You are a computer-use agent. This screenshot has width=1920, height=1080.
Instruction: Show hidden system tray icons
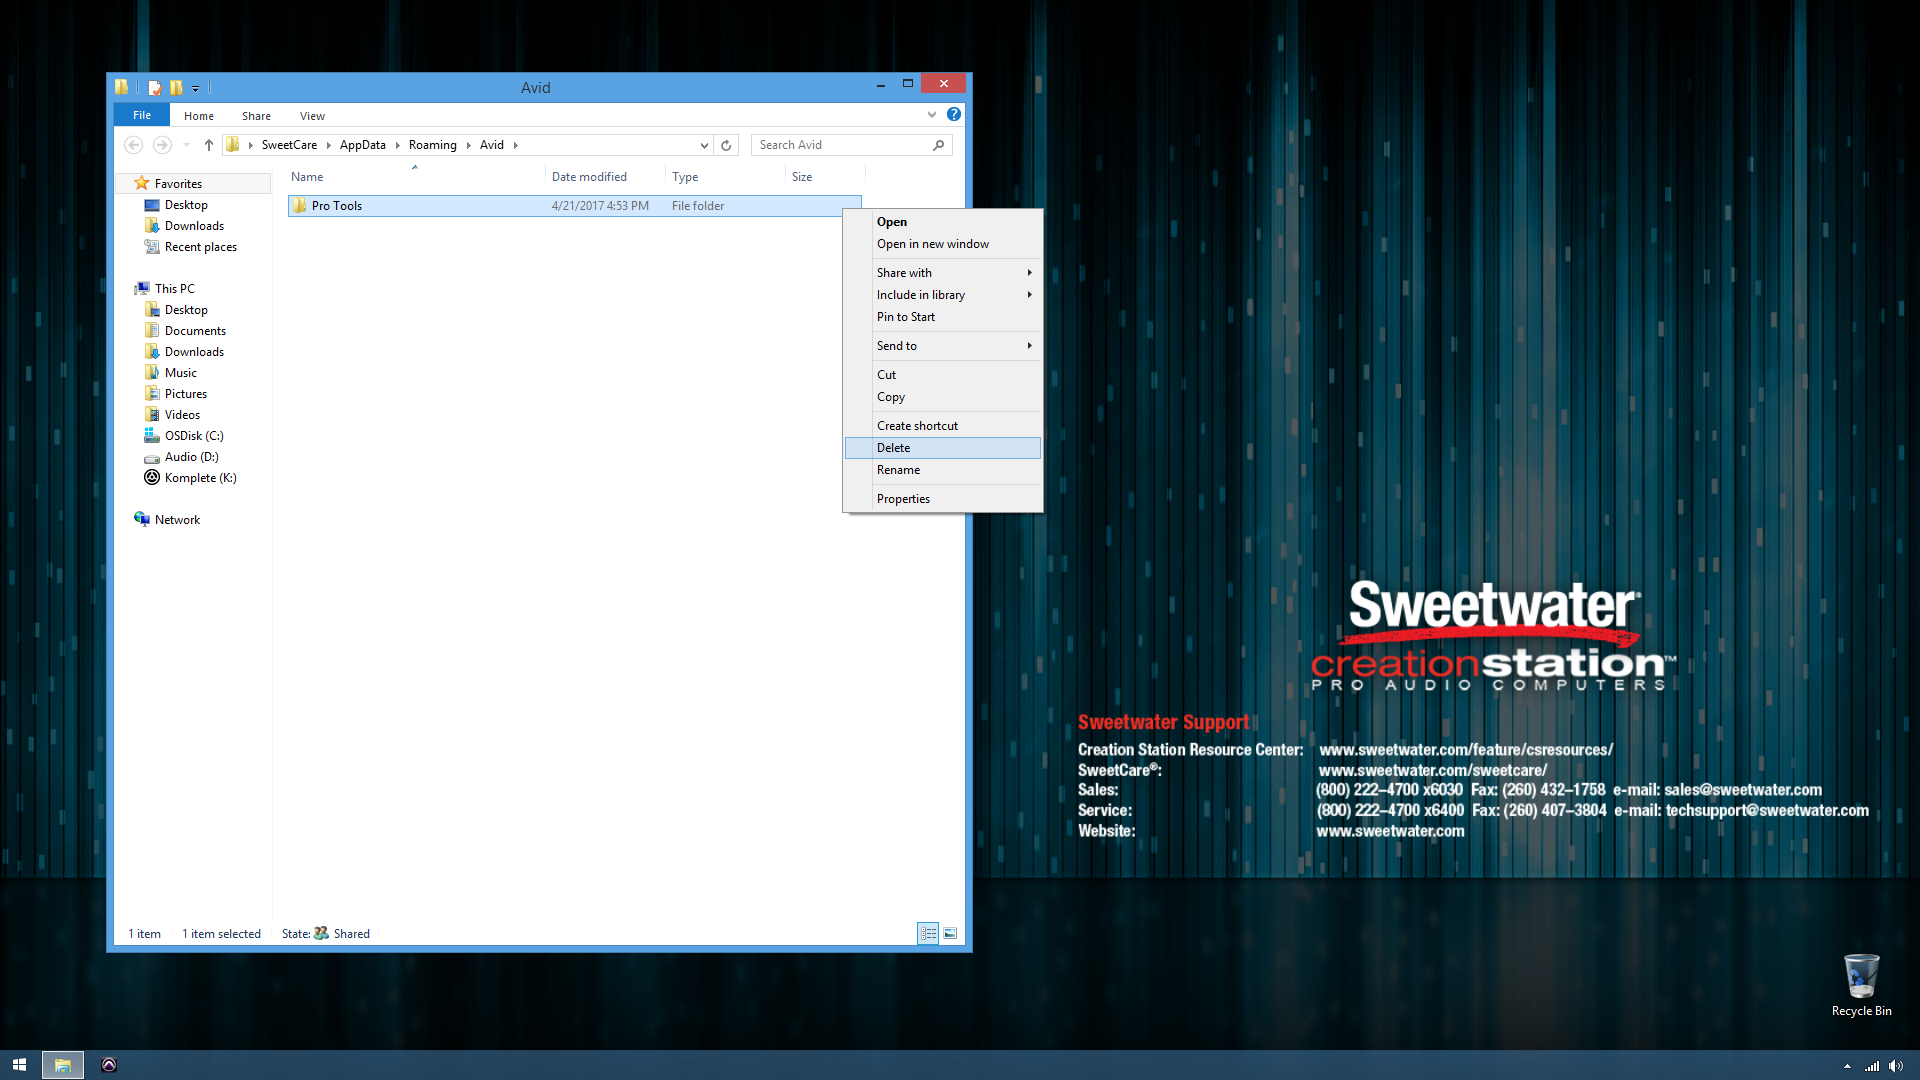click(x=1847, y=1066)
